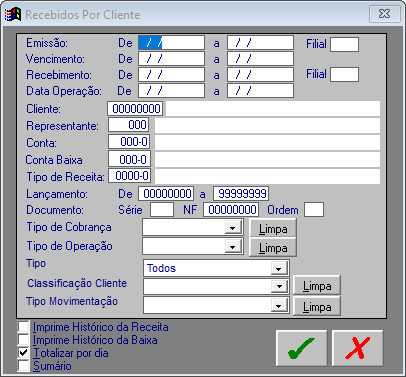The height and width of the screenshot is (377, 406).
Task: Clear Tipo de Cobrança with Limpa
Action: click(x=273, y=229)
